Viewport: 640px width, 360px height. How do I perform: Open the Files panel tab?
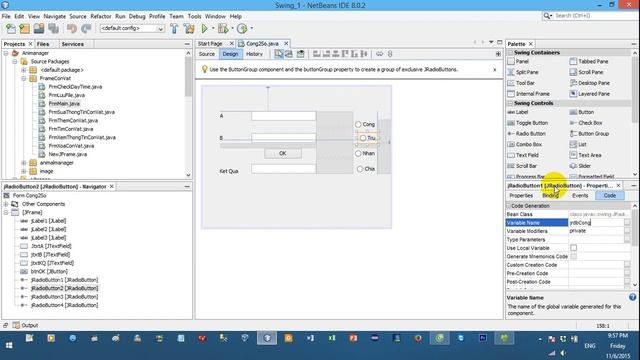coord(43,44)
